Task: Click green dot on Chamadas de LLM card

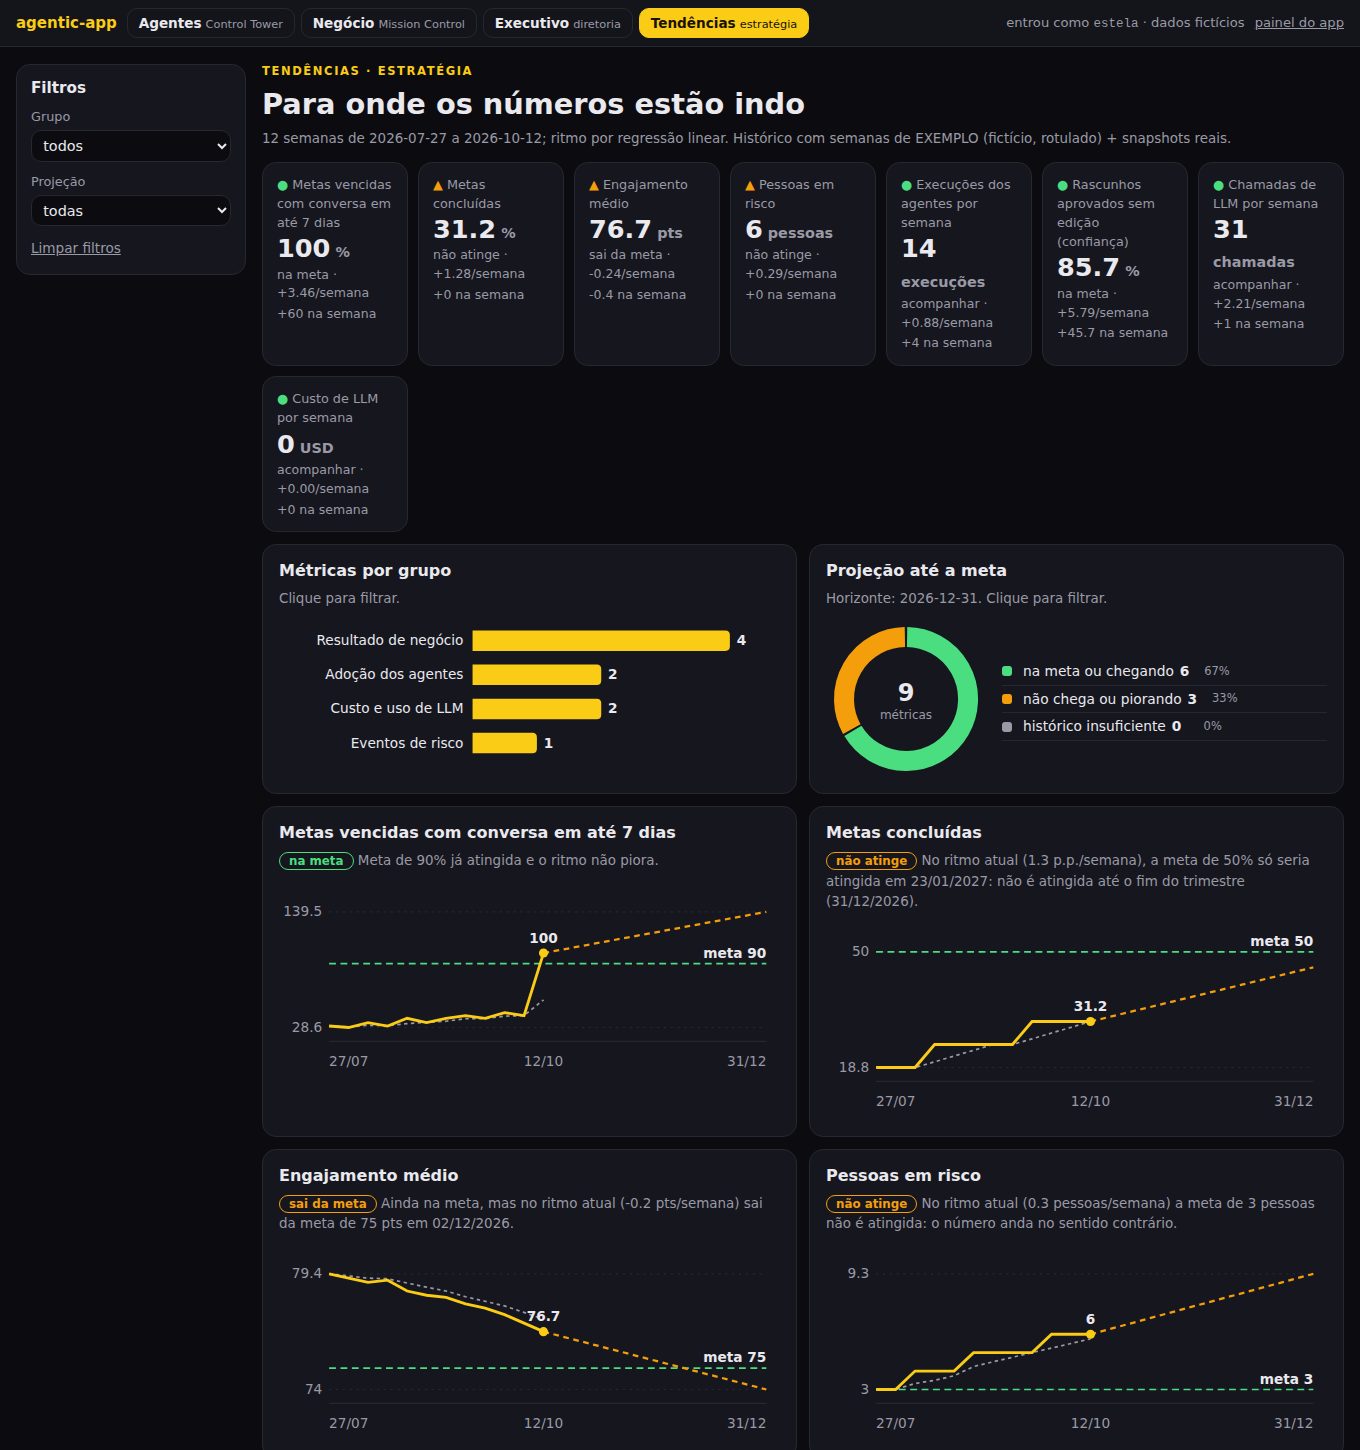Action: pos(1218,185)
